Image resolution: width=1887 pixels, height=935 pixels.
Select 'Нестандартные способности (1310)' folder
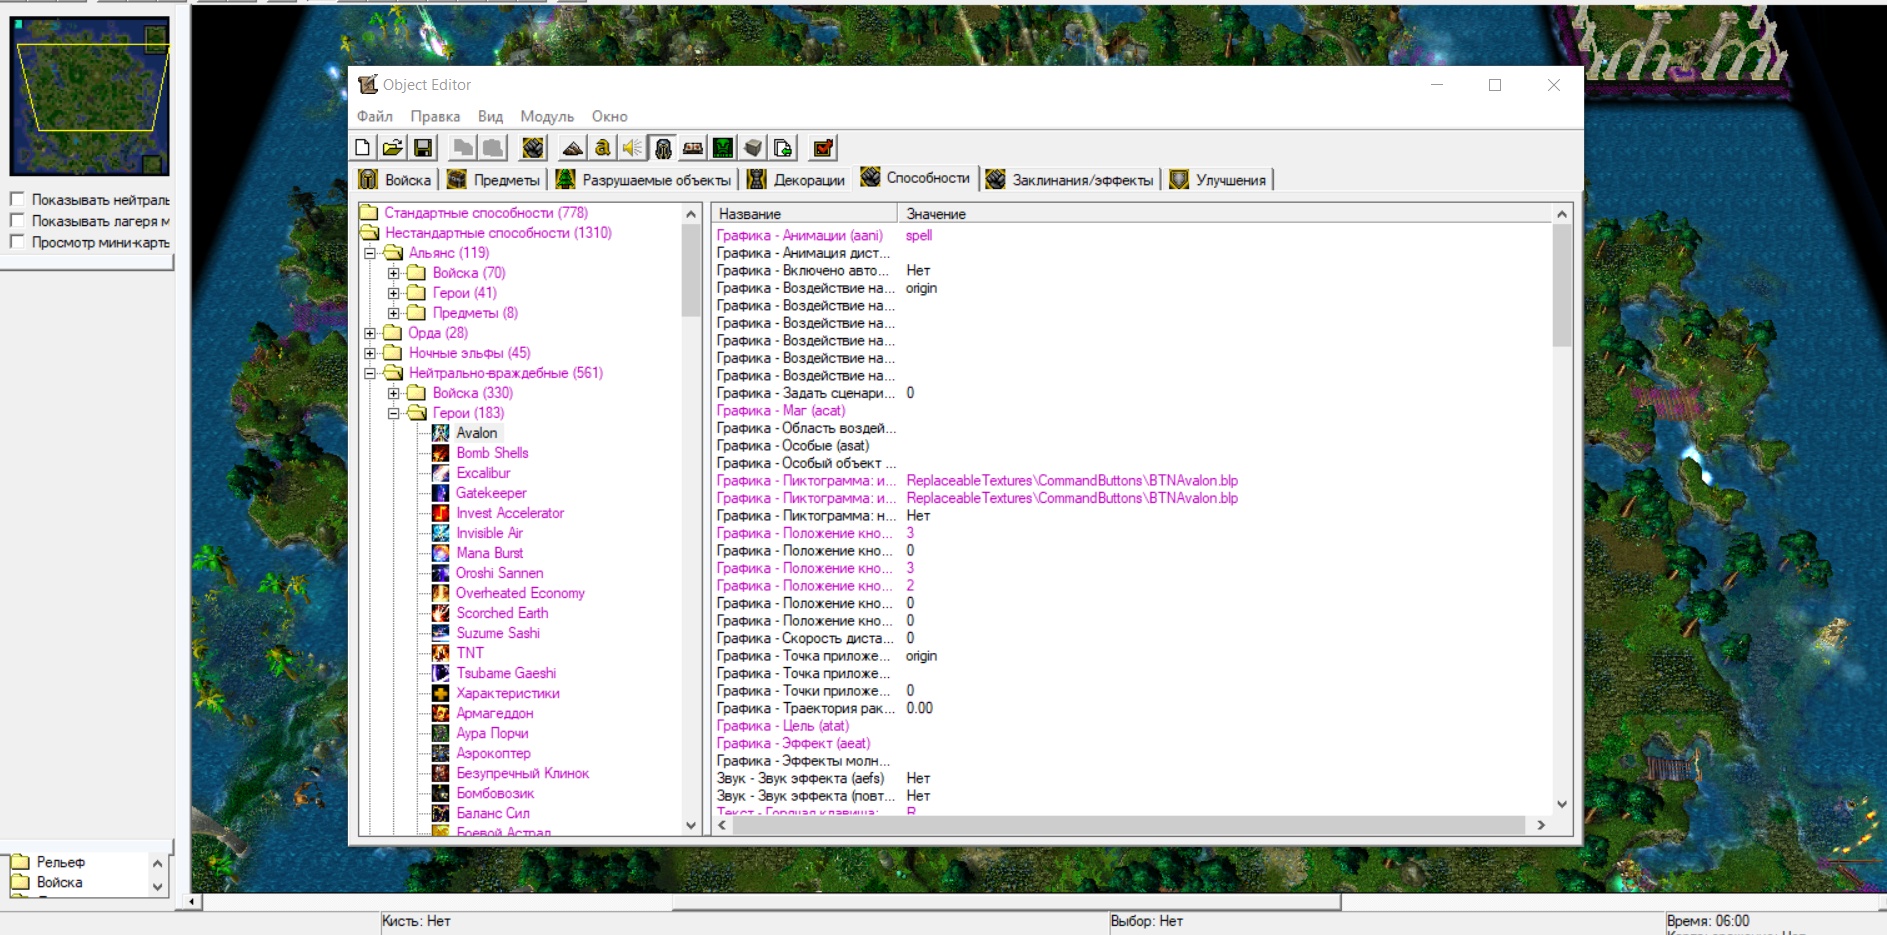[498, 233]
